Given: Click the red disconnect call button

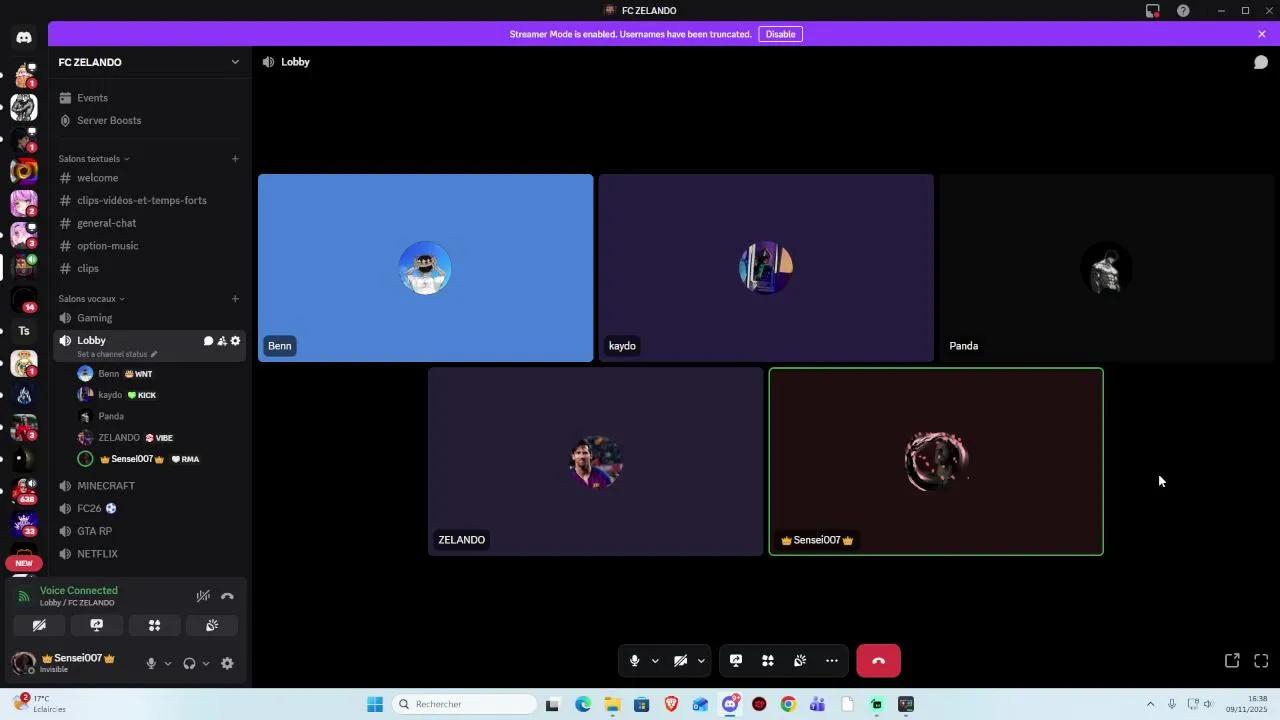Looking at the screenshot, I should click(x=878, y=661).
